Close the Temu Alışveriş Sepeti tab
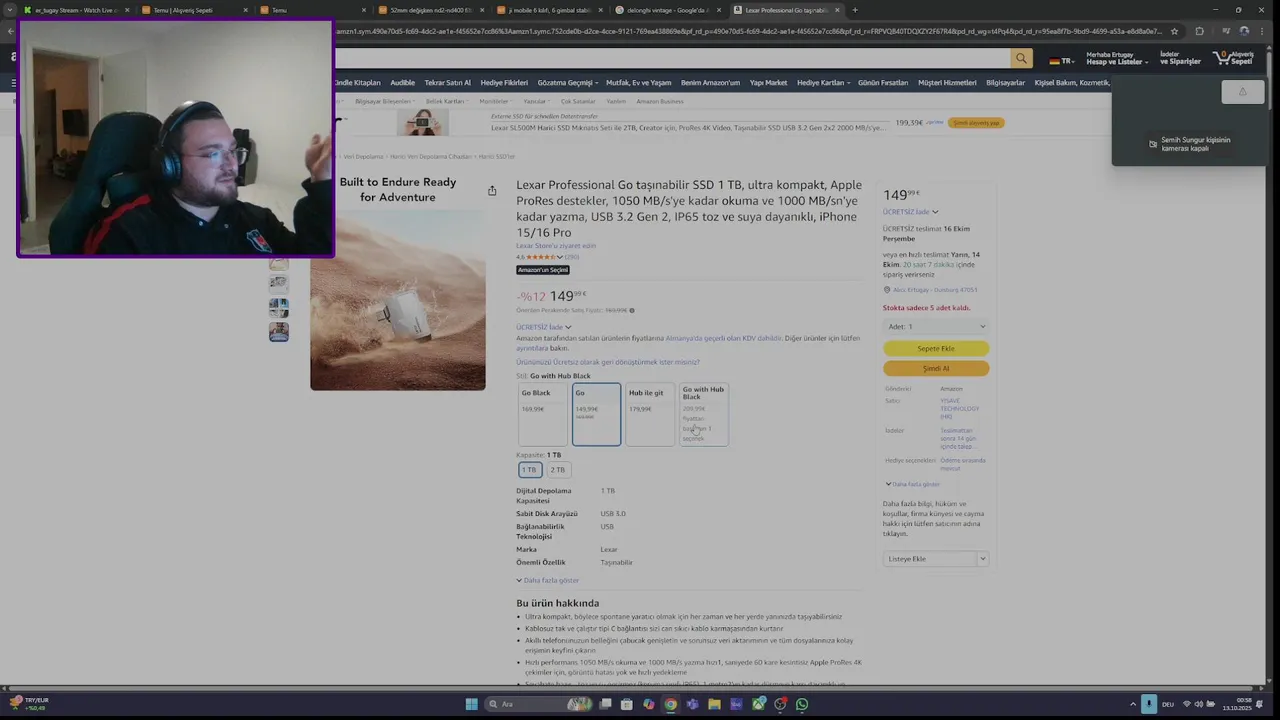The image size is (1280, 720). (x=245, y=10)
